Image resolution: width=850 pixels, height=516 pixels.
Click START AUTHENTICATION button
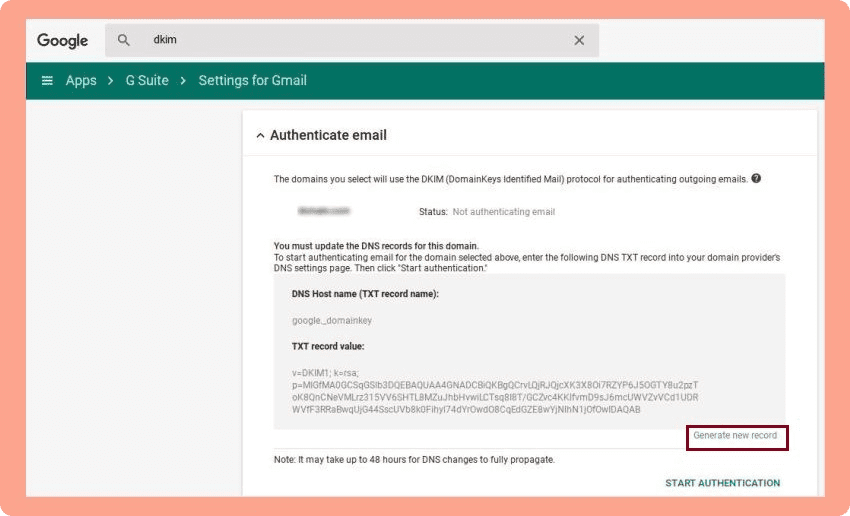(723, 483)
